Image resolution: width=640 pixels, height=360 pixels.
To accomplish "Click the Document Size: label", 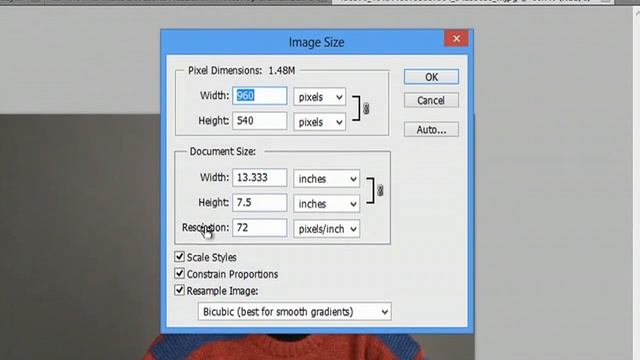I will pos(222,151).
